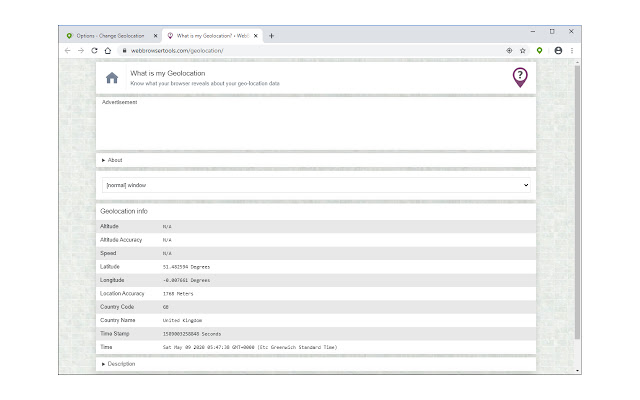Open the green geolocation extension icon
Viewport: 640px width, 400px height.
click(x=539, y=50)
